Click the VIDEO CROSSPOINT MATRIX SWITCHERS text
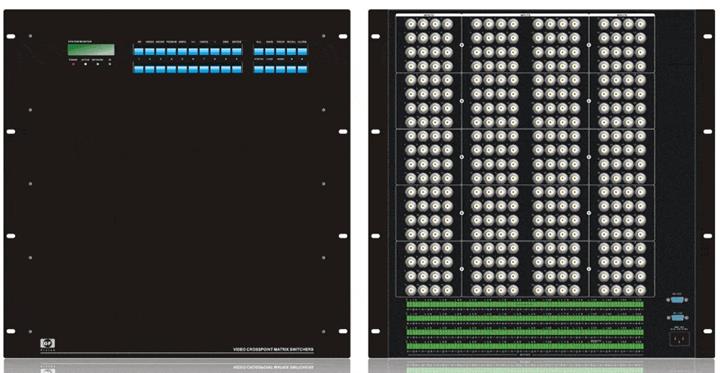Screen dimensions: 720x373 pyautogui.click(x=274, y=350)
